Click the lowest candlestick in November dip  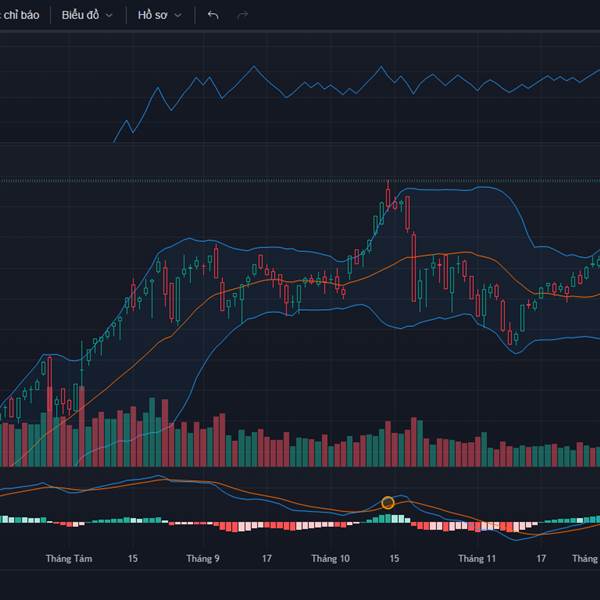[514, 335]
